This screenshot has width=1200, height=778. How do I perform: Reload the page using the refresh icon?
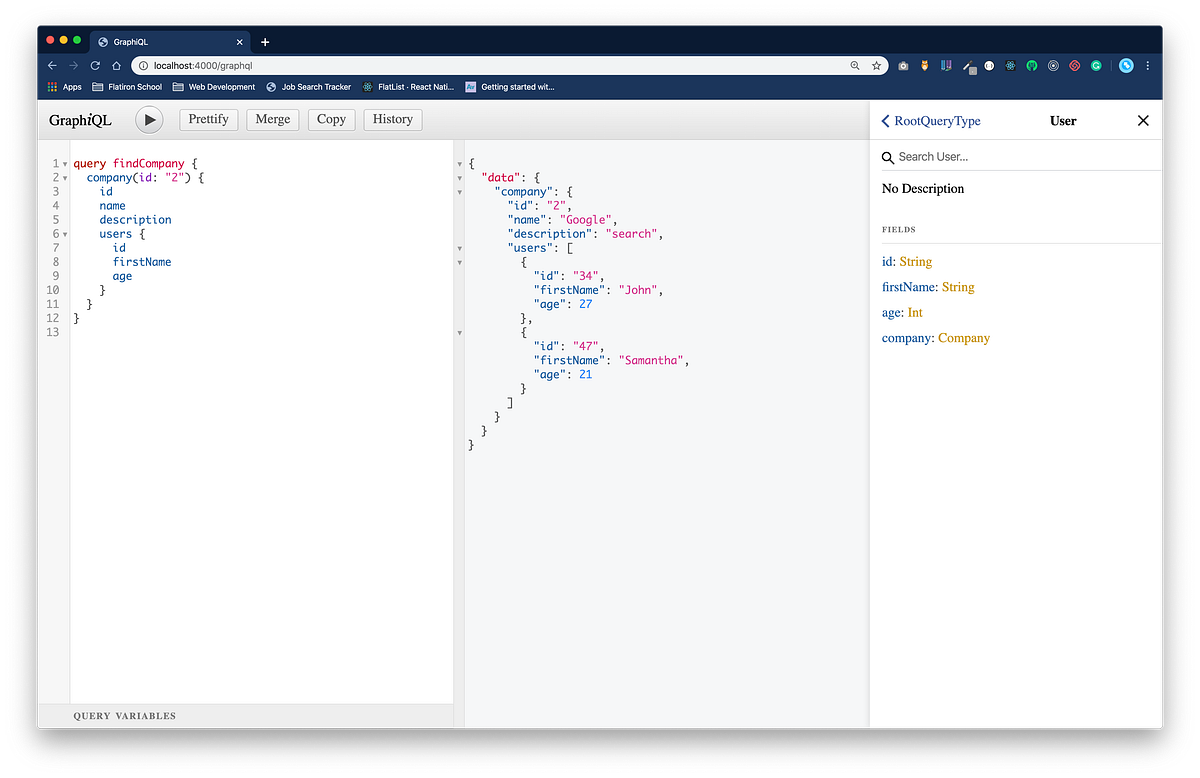point(95,65)
